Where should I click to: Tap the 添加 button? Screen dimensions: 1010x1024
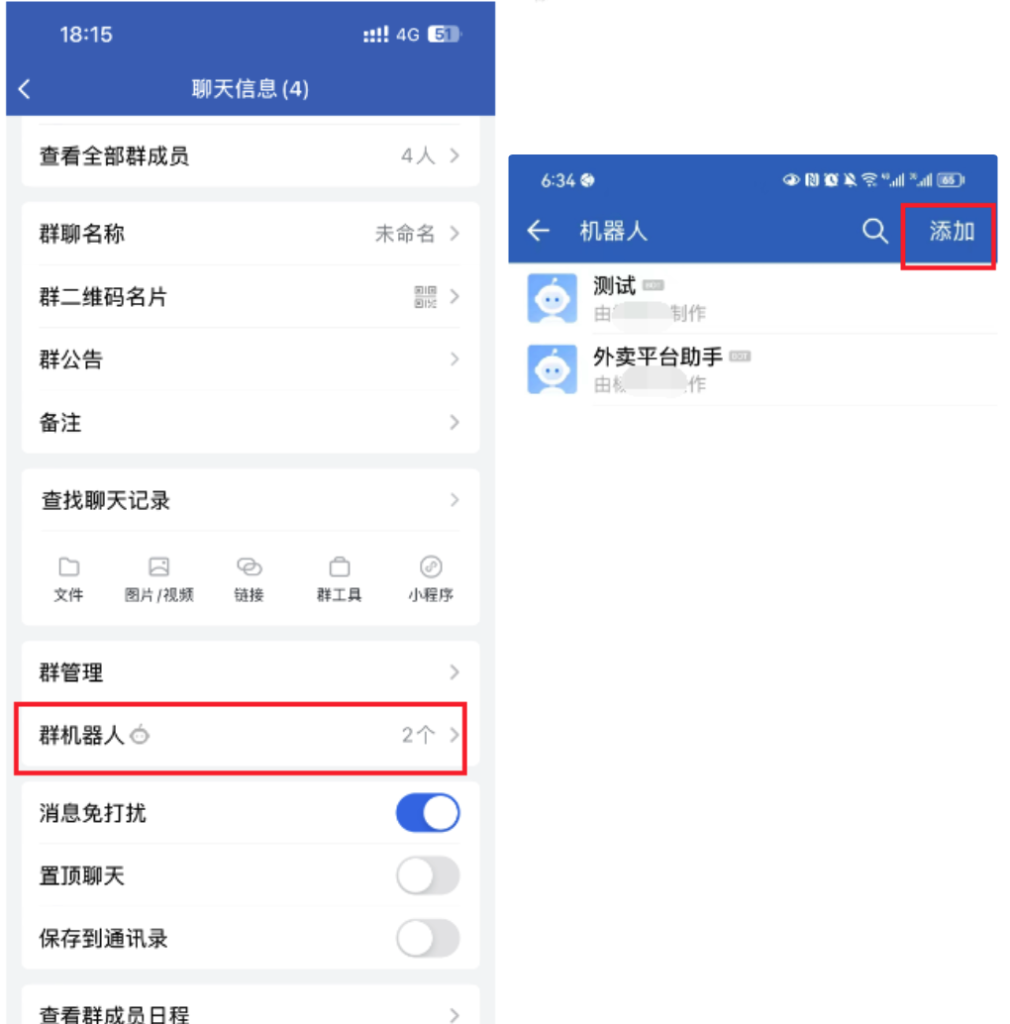950,232
